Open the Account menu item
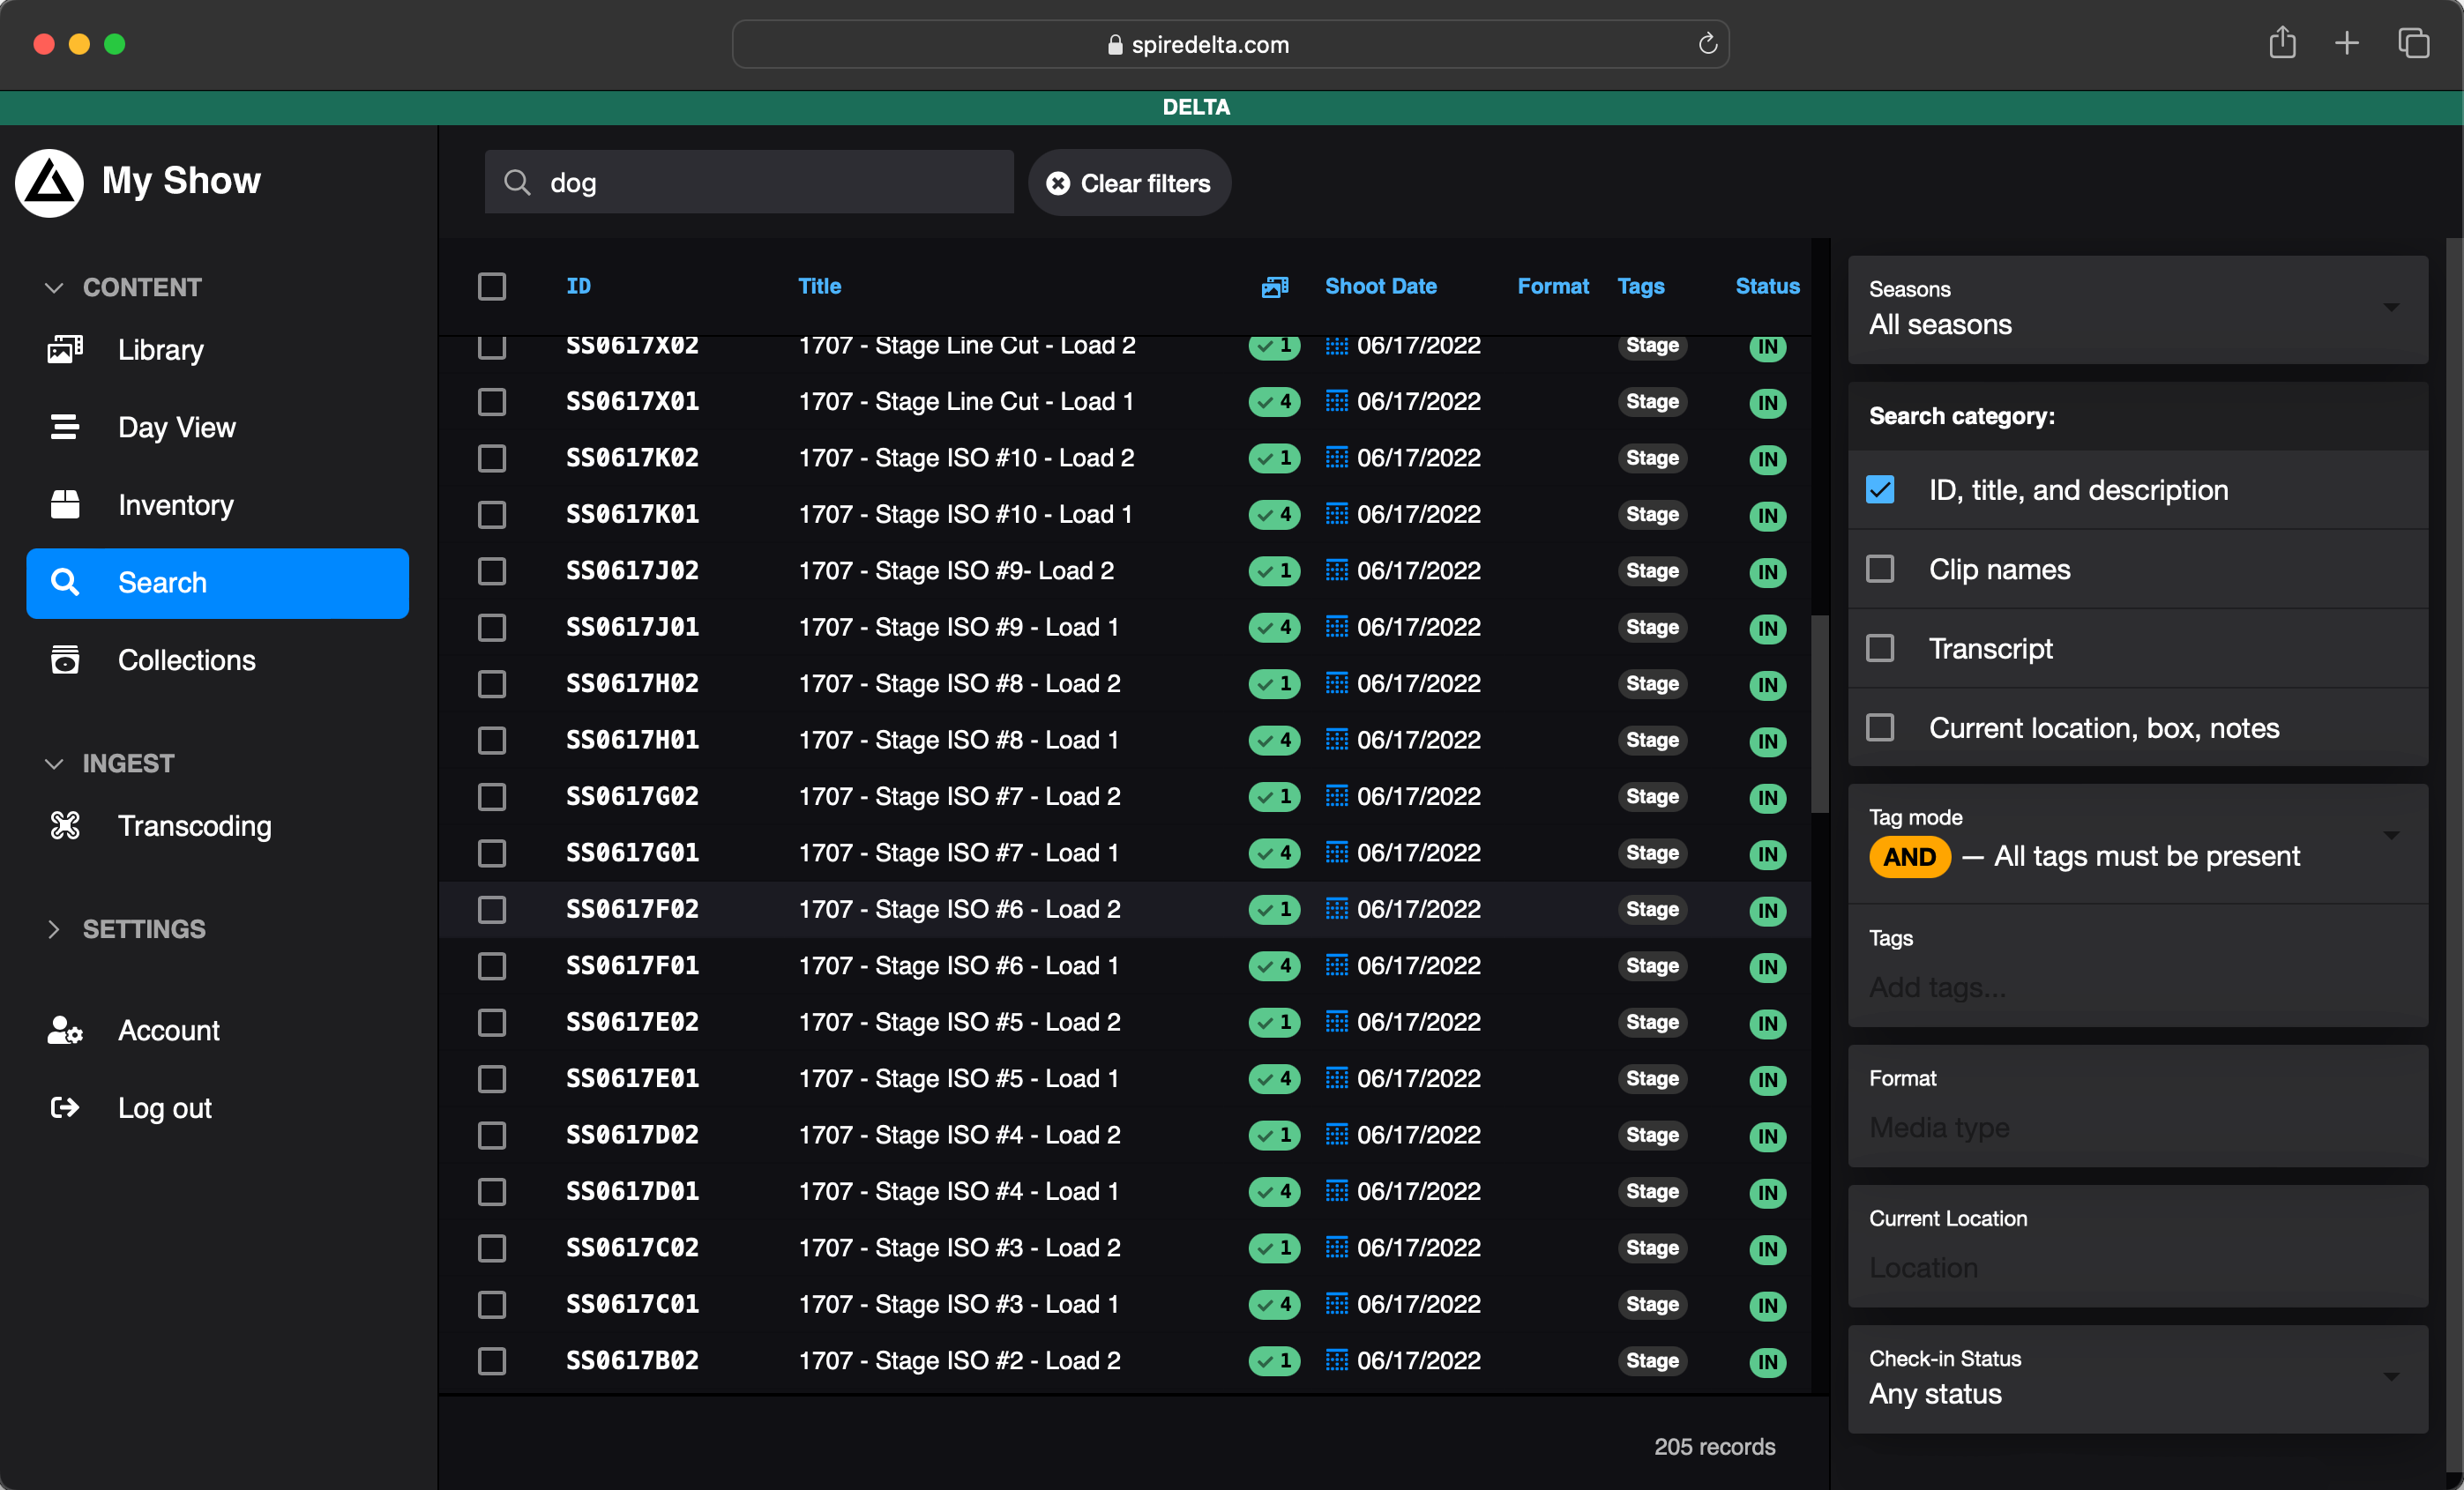The width and height of the screenshot is (2464, 1490). click(168, 1030)
